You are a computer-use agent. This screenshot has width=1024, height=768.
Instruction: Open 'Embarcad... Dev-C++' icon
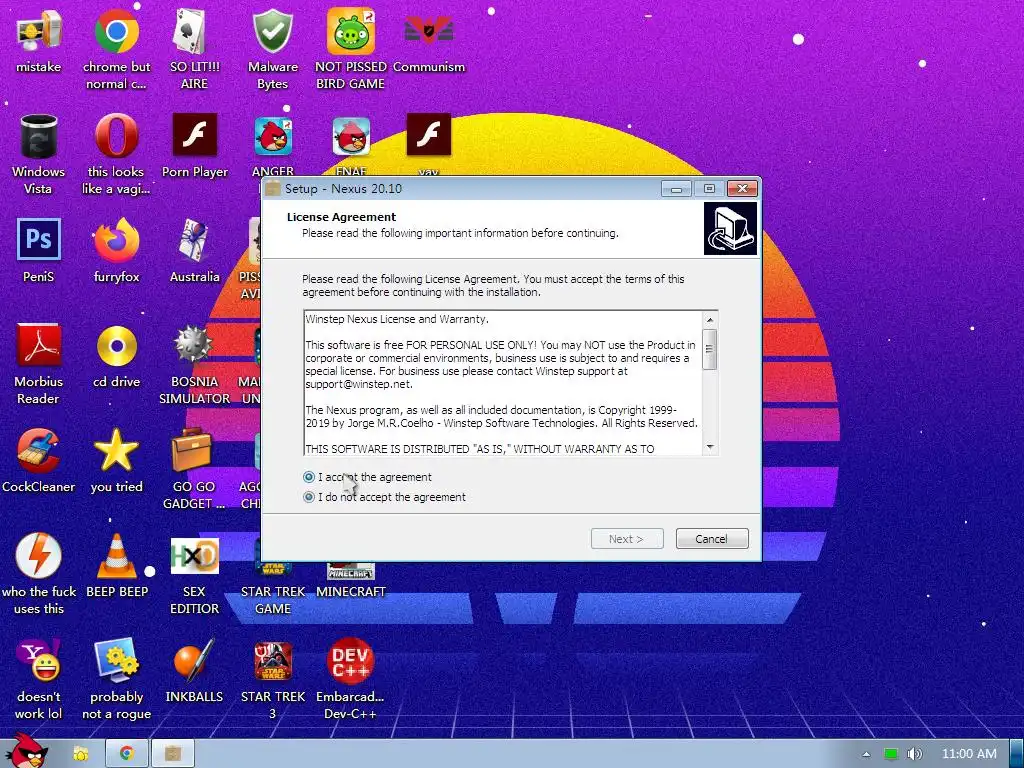tap(351, 679)
